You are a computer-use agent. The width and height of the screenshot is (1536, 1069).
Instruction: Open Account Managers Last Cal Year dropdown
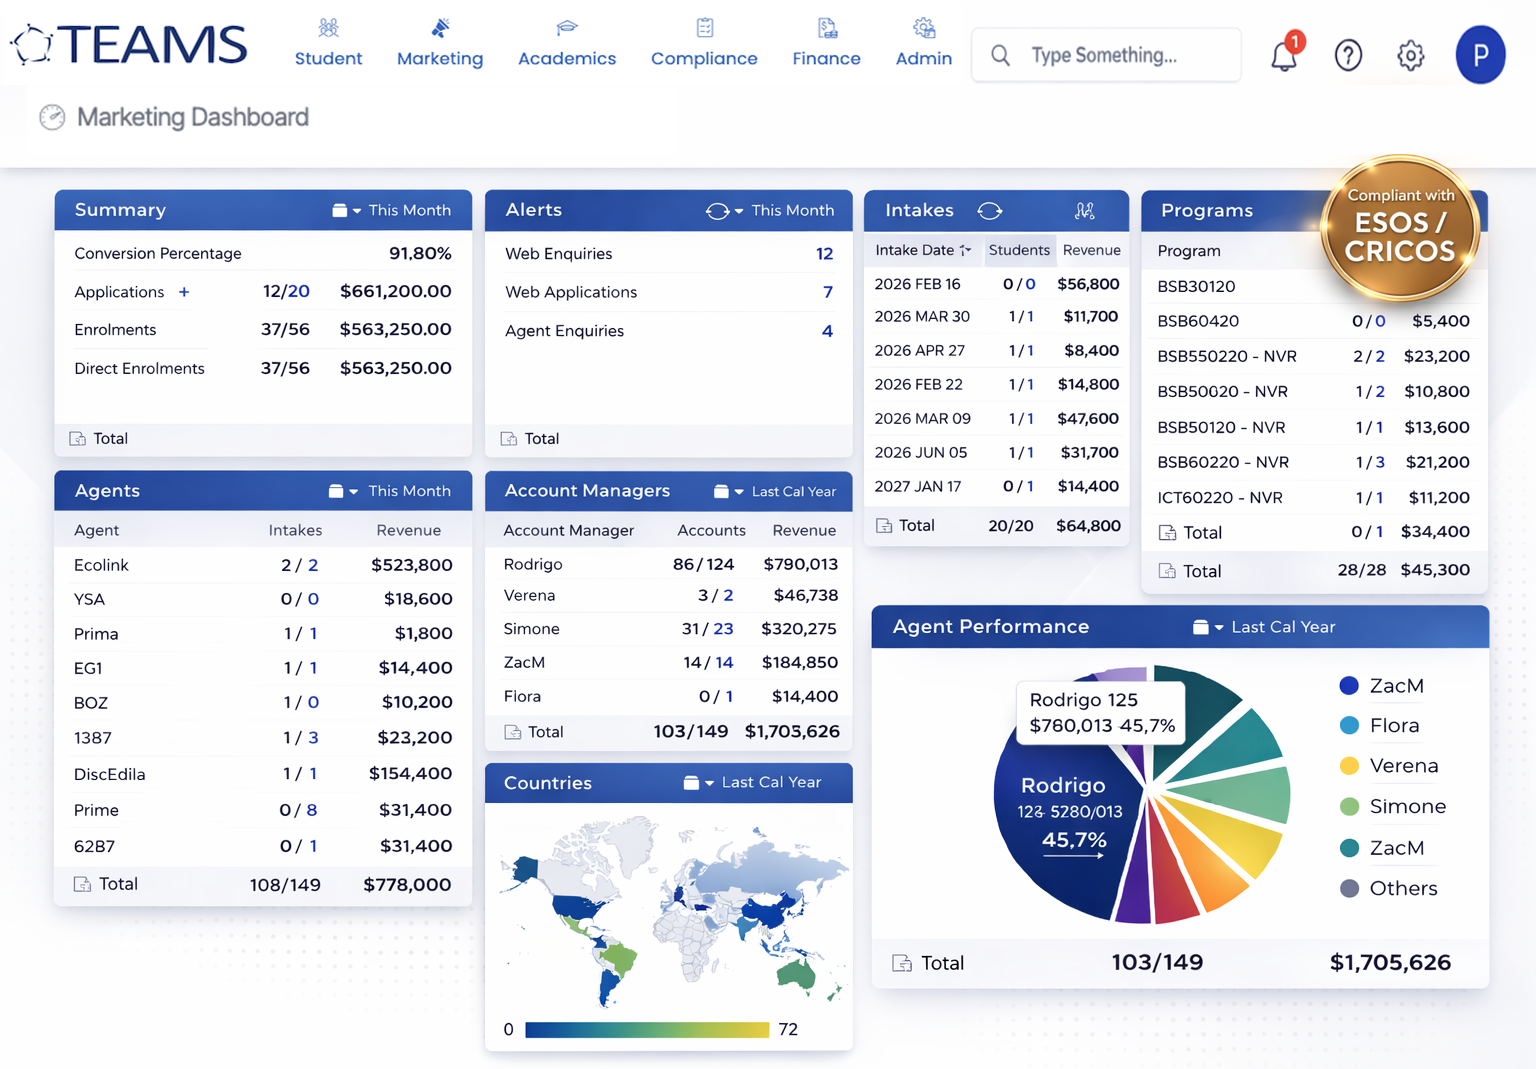[x=775, y=491]
